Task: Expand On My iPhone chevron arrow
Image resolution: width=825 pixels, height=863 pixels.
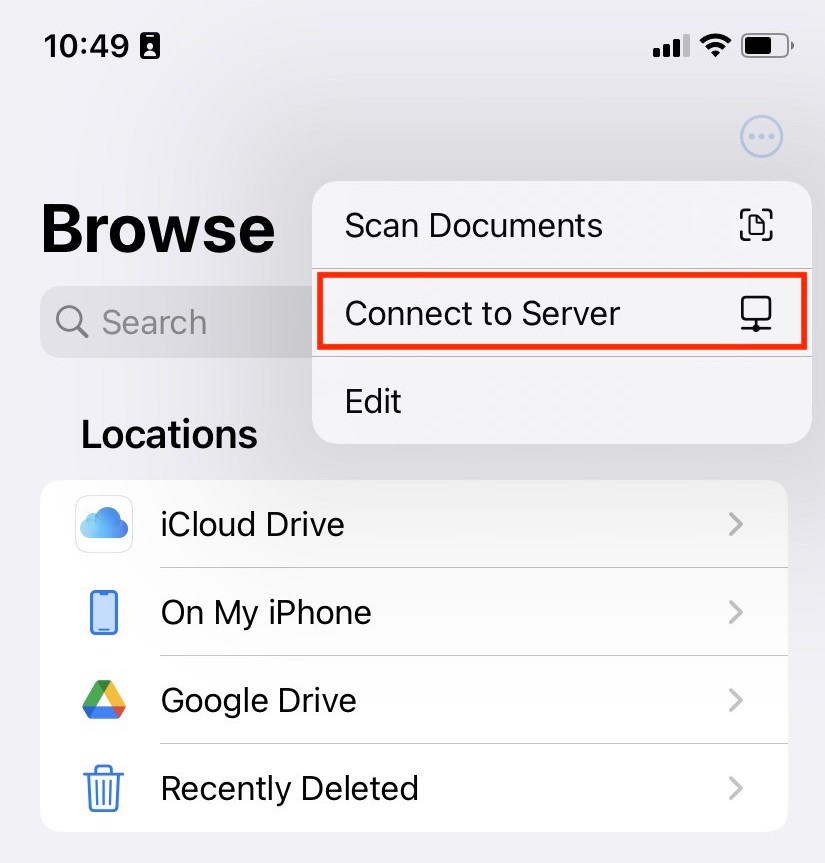Action: click(736, 612)
